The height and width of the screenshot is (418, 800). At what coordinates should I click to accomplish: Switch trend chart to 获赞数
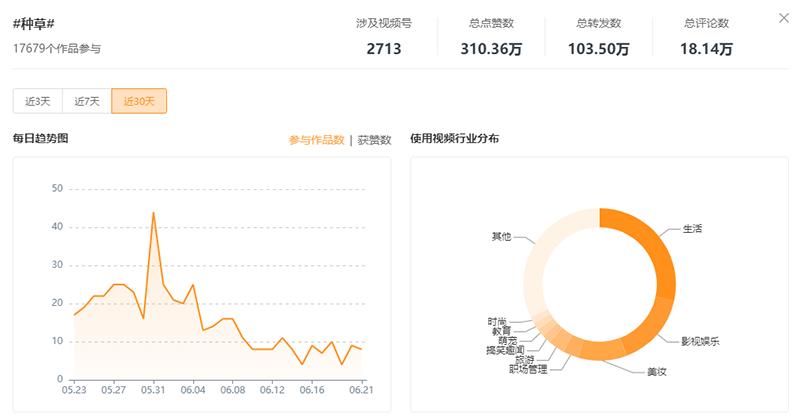point(374,140)
